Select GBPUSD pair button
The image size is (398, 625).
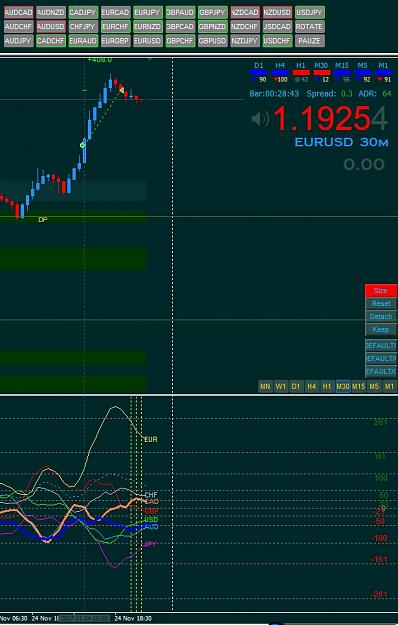[212, 41]
